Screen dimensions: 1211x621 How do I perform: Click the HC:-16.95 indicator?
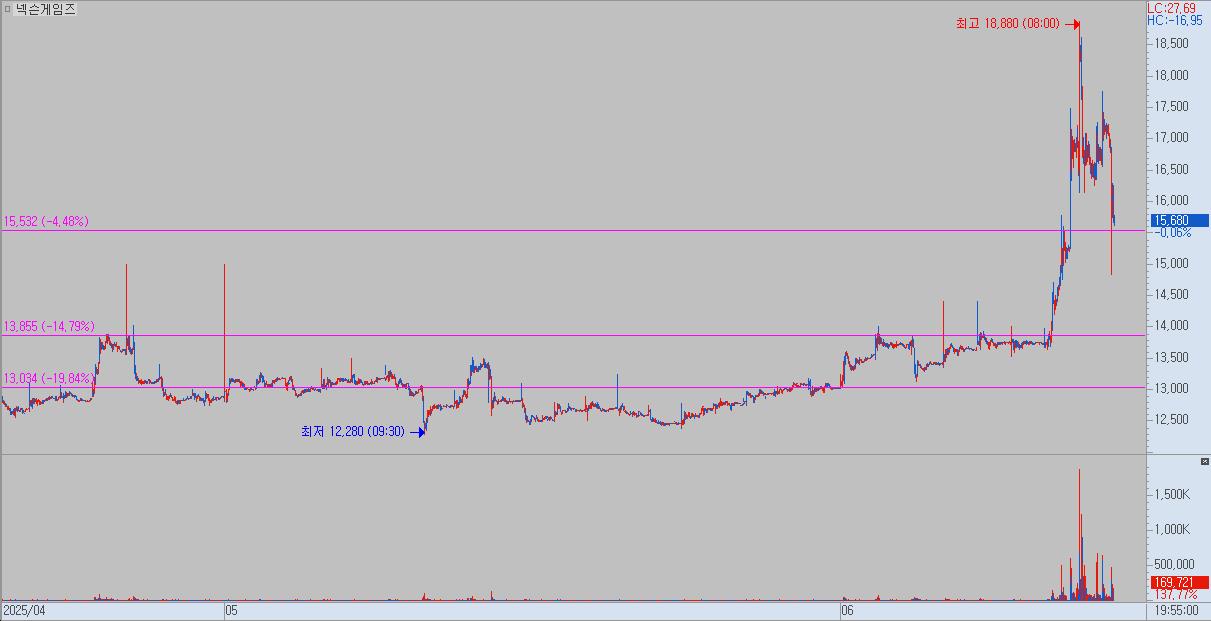click(x=1175, y=20)
